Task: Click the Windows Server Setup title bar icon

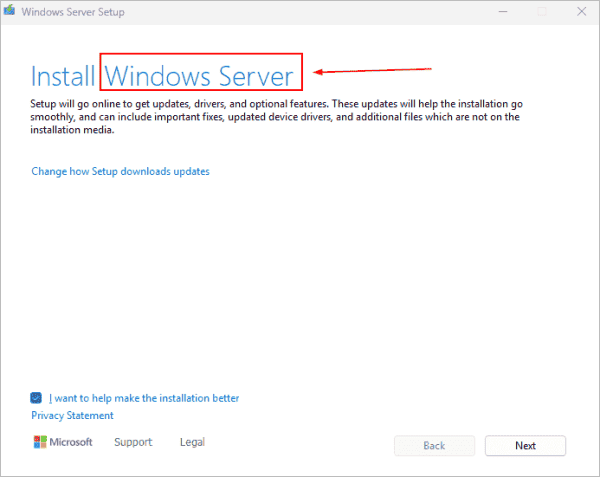Action: 9,10
